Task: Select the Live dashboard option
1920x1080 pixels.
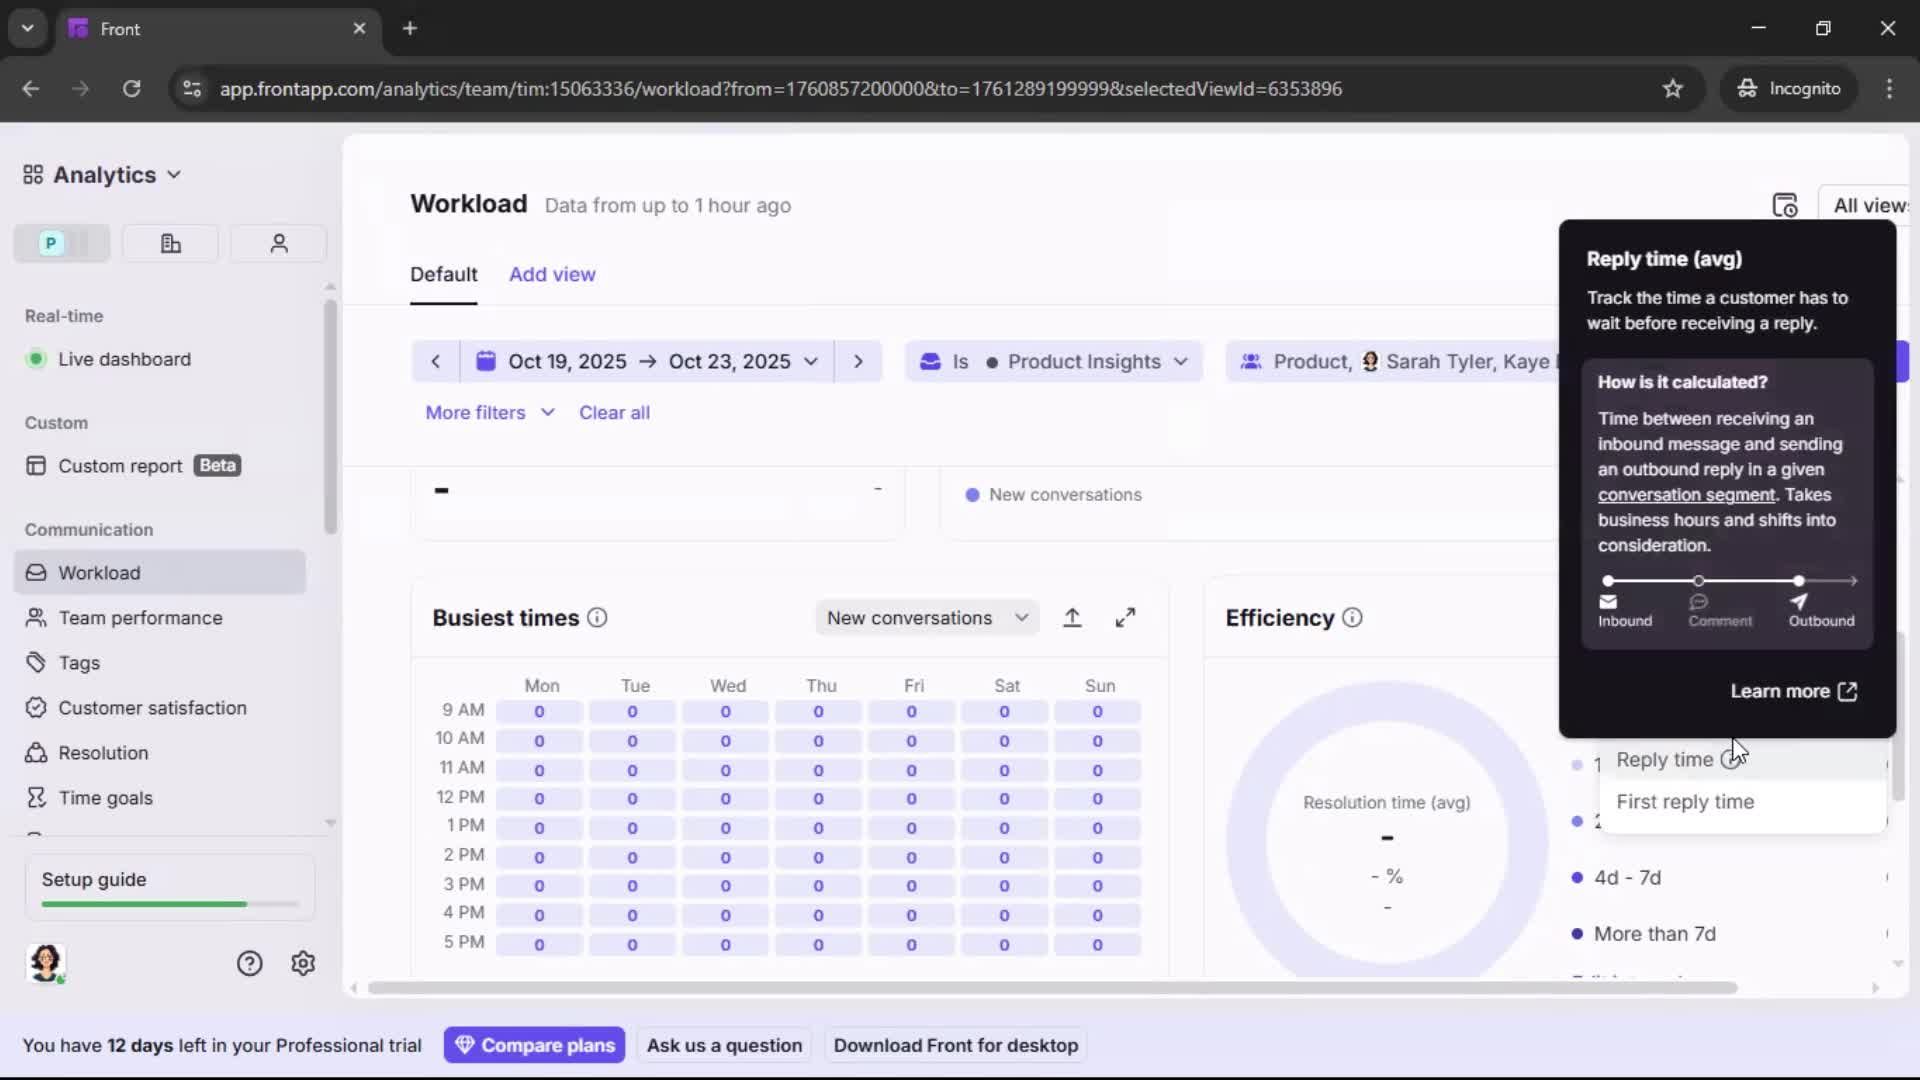Action: click(124, 359)
